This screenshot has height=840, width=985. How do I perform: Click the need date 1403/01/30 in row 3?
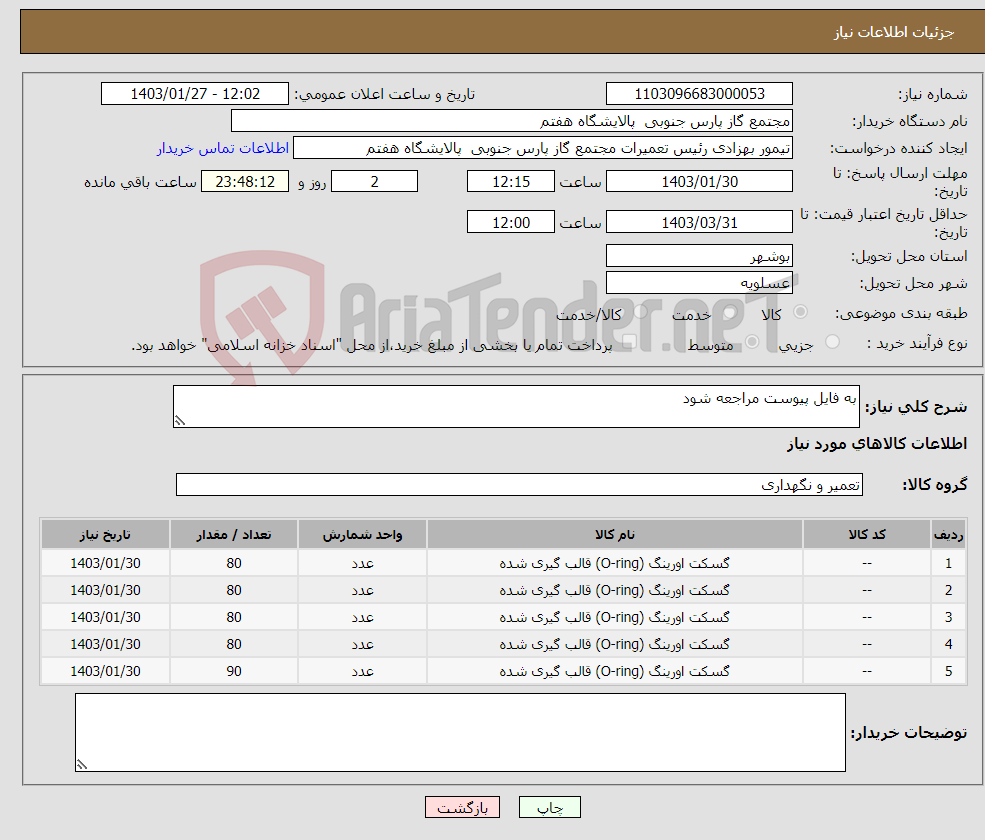pyautogui.click(x=106, y=618)
